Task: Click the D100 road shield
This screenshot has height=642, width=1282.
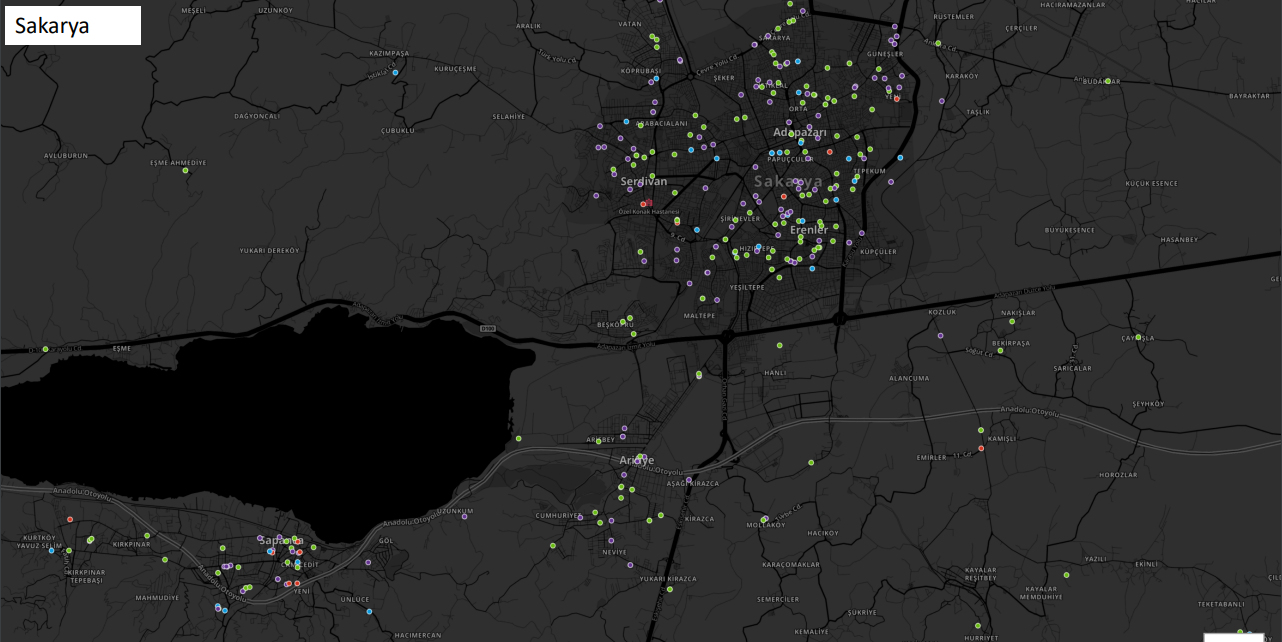Action: coord(487,328)
